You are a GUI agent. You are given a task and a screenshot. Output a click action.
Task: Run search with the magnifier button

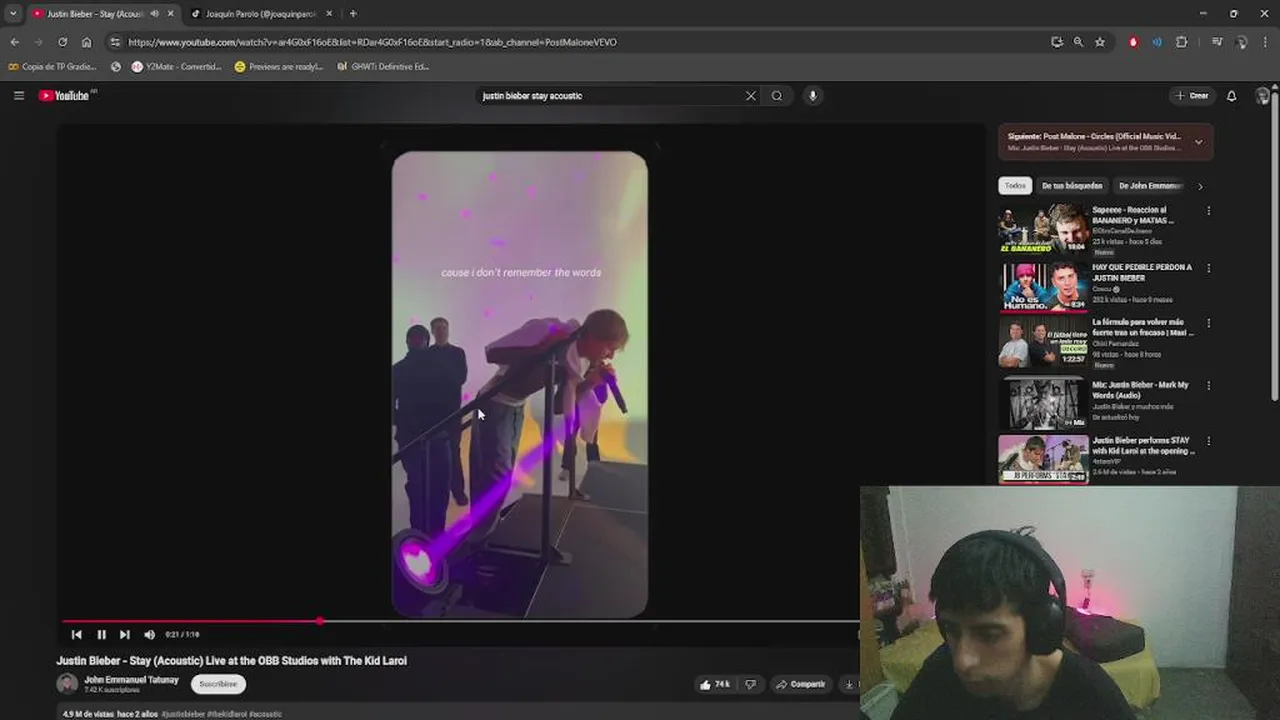(777, 96)
